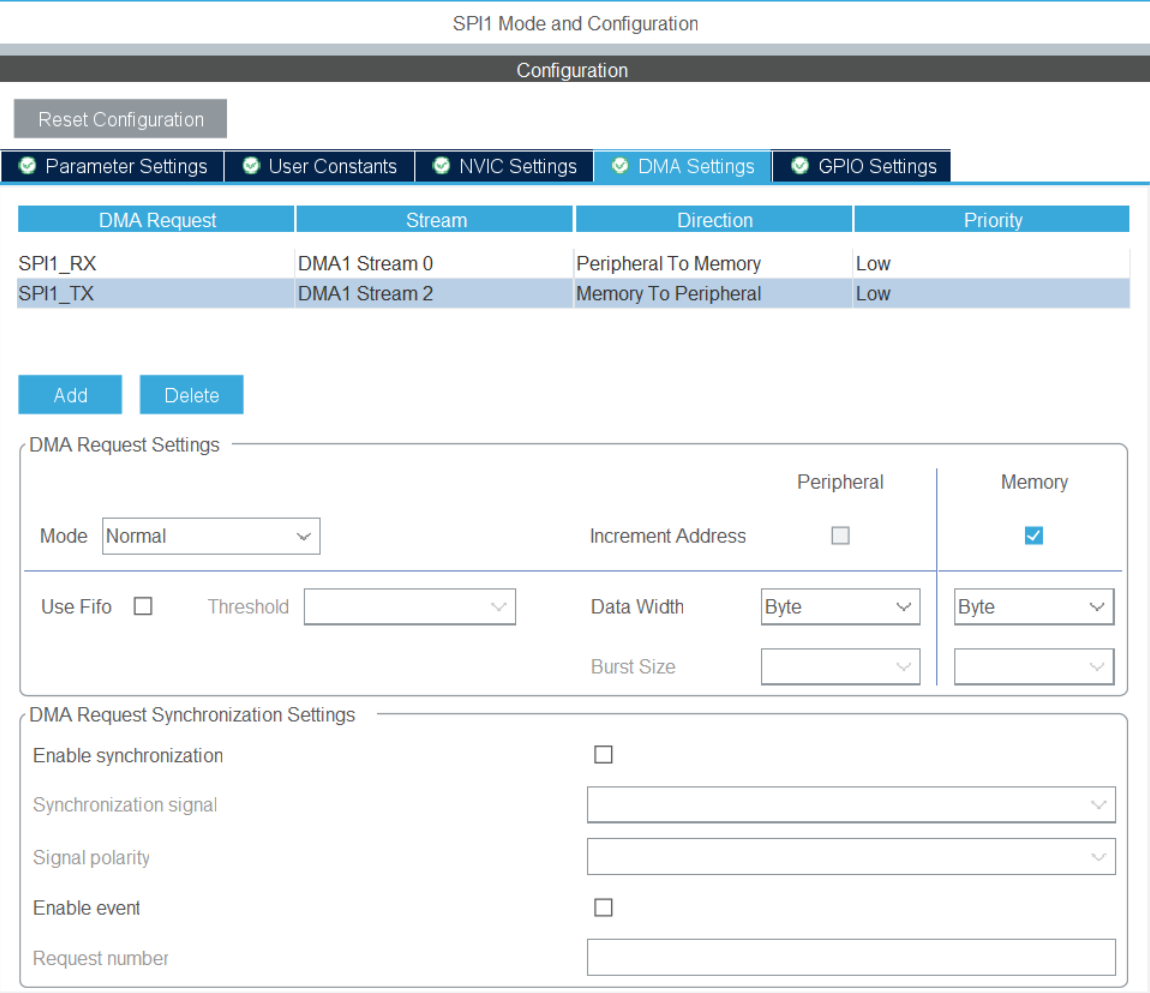1150x993 pixels.
Task: Enable synchronization checkbox
Action: tap(603, 755)
